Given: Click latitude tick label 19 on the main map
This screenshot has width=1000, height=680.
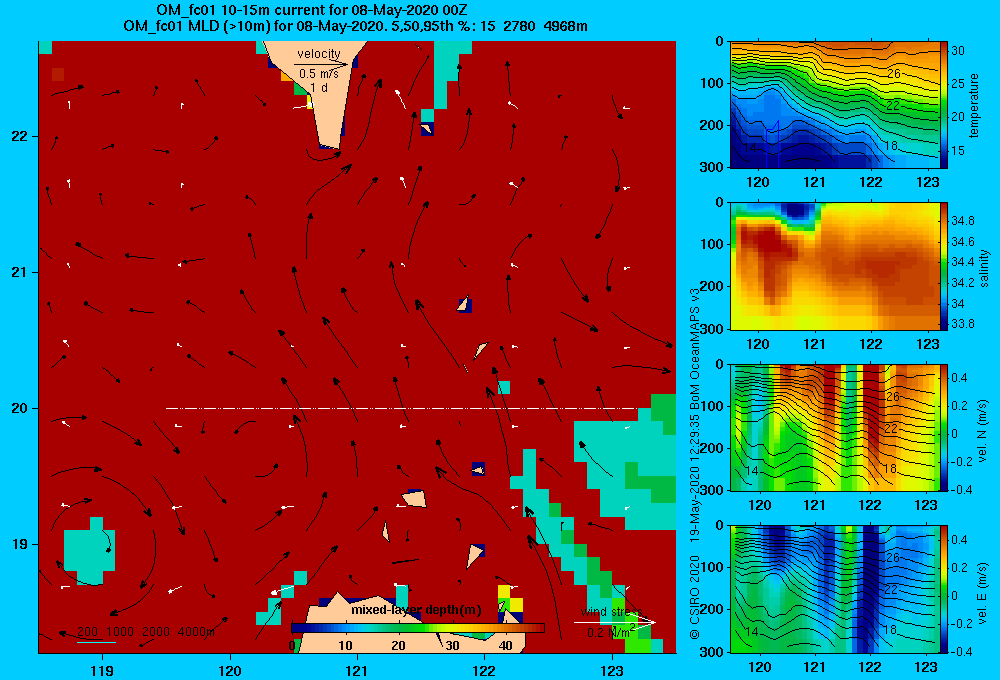Looking at the screenshot, I should click(20, 544).
